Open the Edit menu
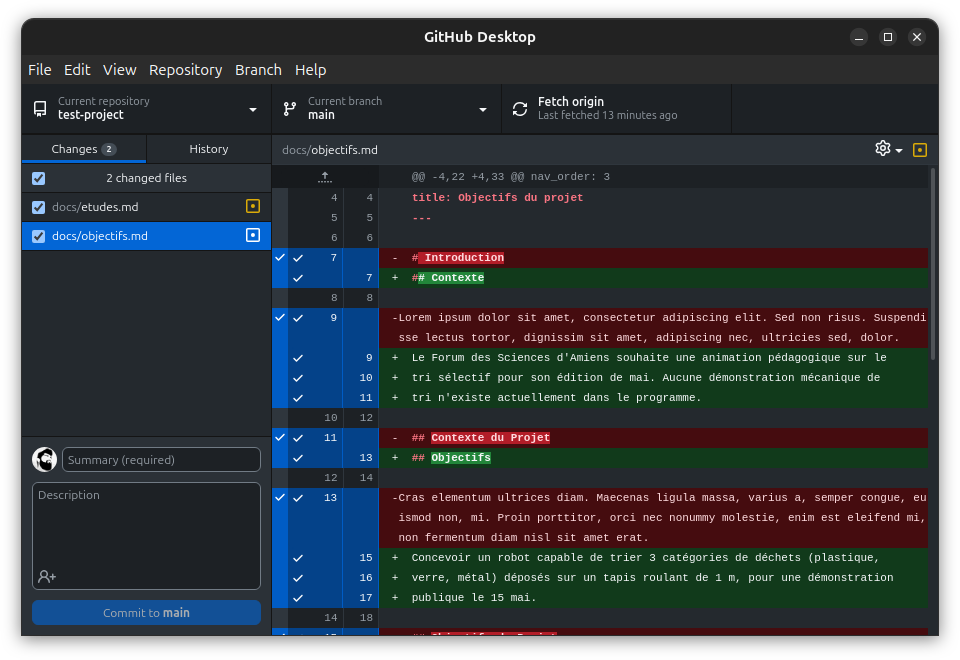This screenshot has height=660, width=960. [77, 70]
